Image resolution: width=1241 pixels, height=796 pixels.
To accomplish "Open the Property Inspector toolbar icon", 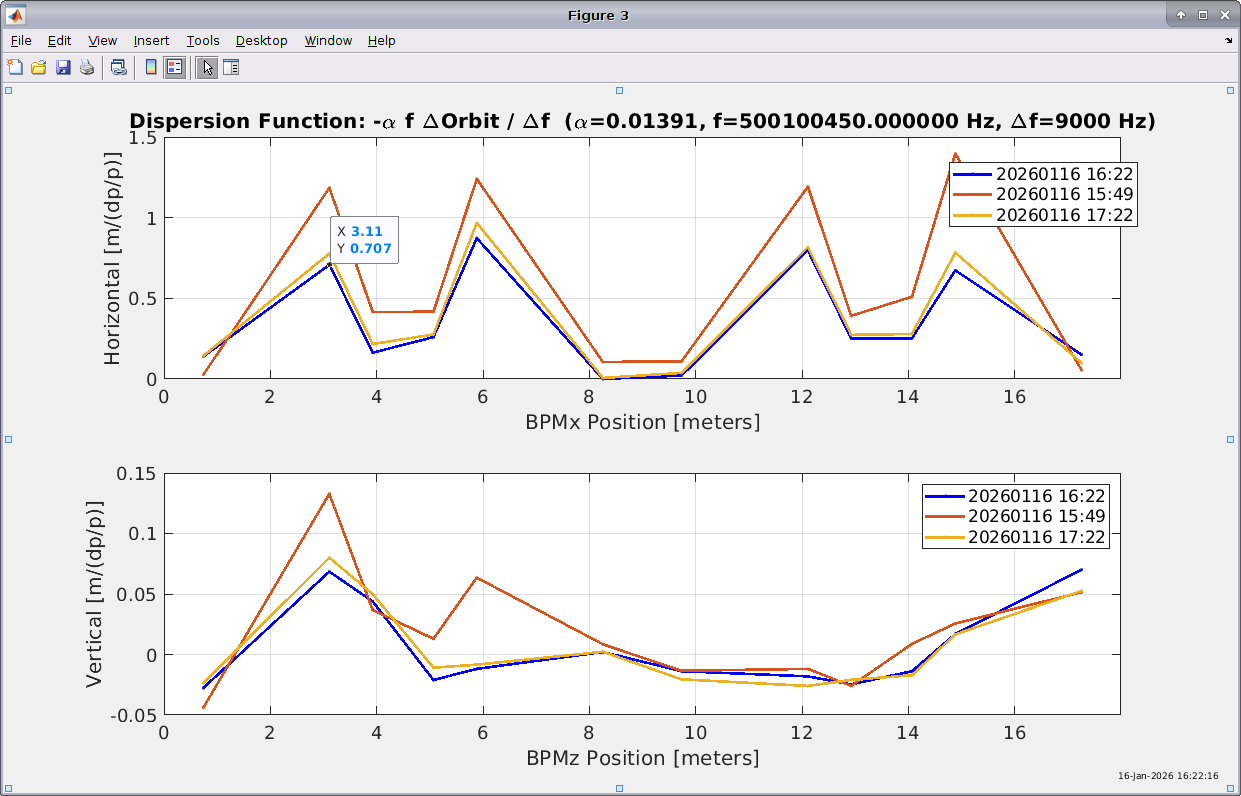I will click(x=231, y=68).
